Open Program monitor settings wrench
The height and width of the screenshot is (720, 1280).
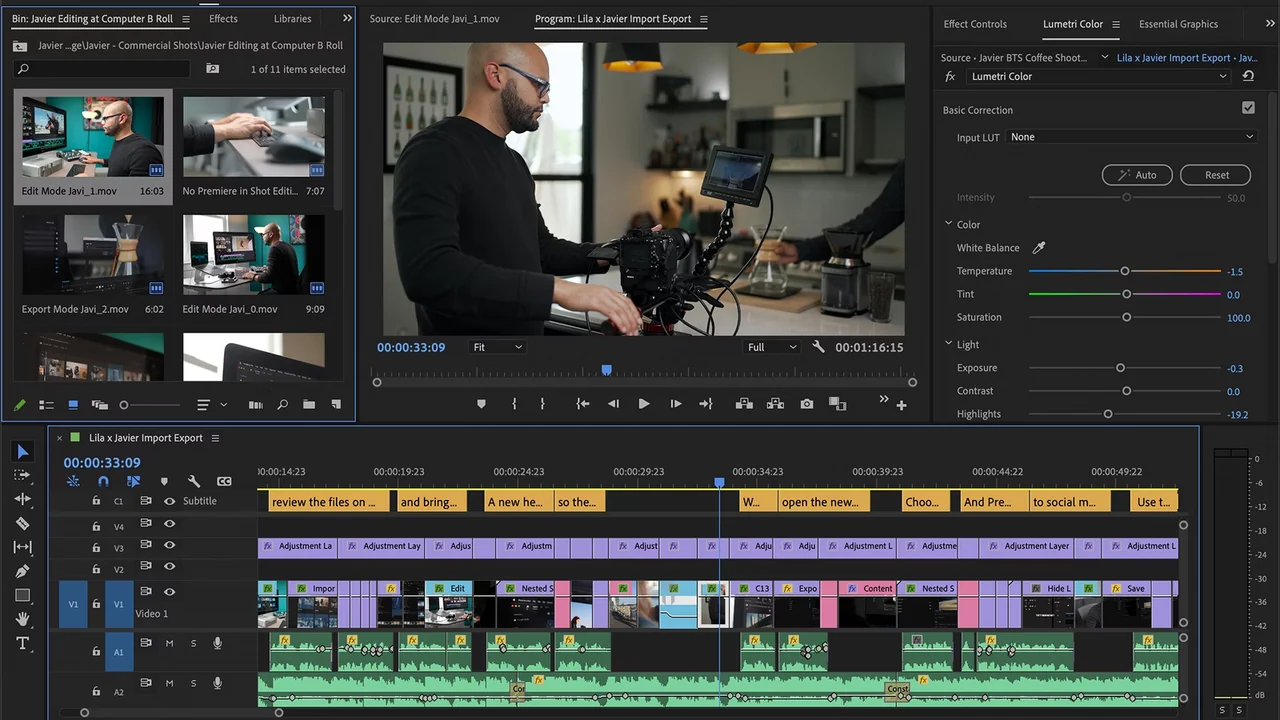point(818,347)
